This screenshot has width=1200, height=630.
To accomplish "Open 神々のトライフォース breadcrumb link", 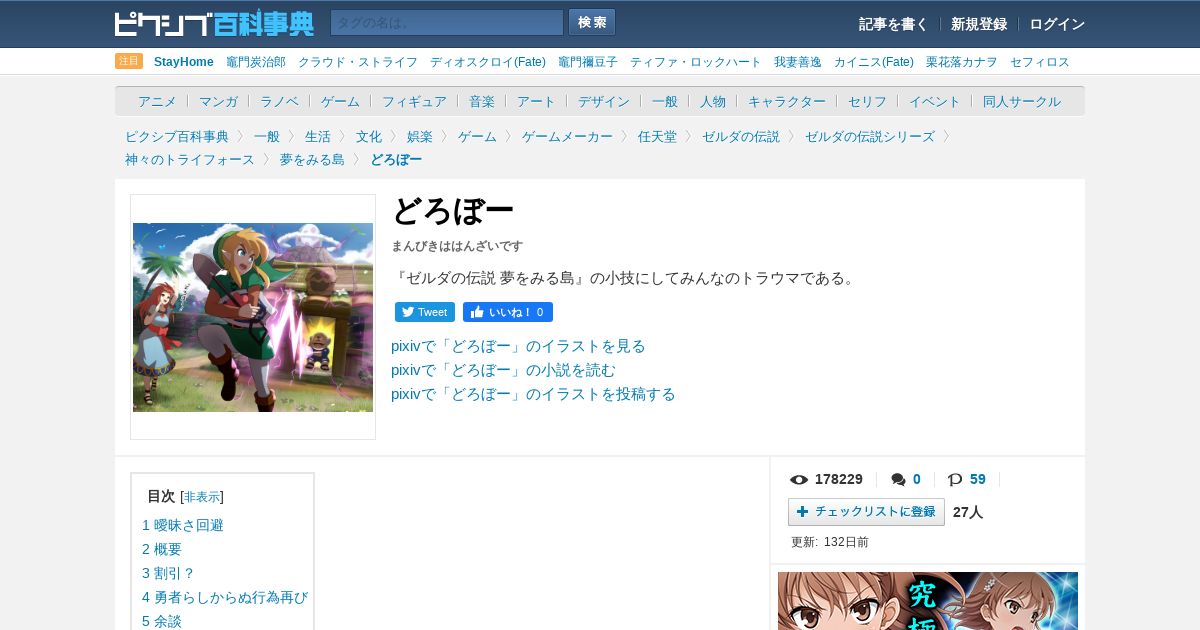I will pyautogui.click(x=190, y=159).
